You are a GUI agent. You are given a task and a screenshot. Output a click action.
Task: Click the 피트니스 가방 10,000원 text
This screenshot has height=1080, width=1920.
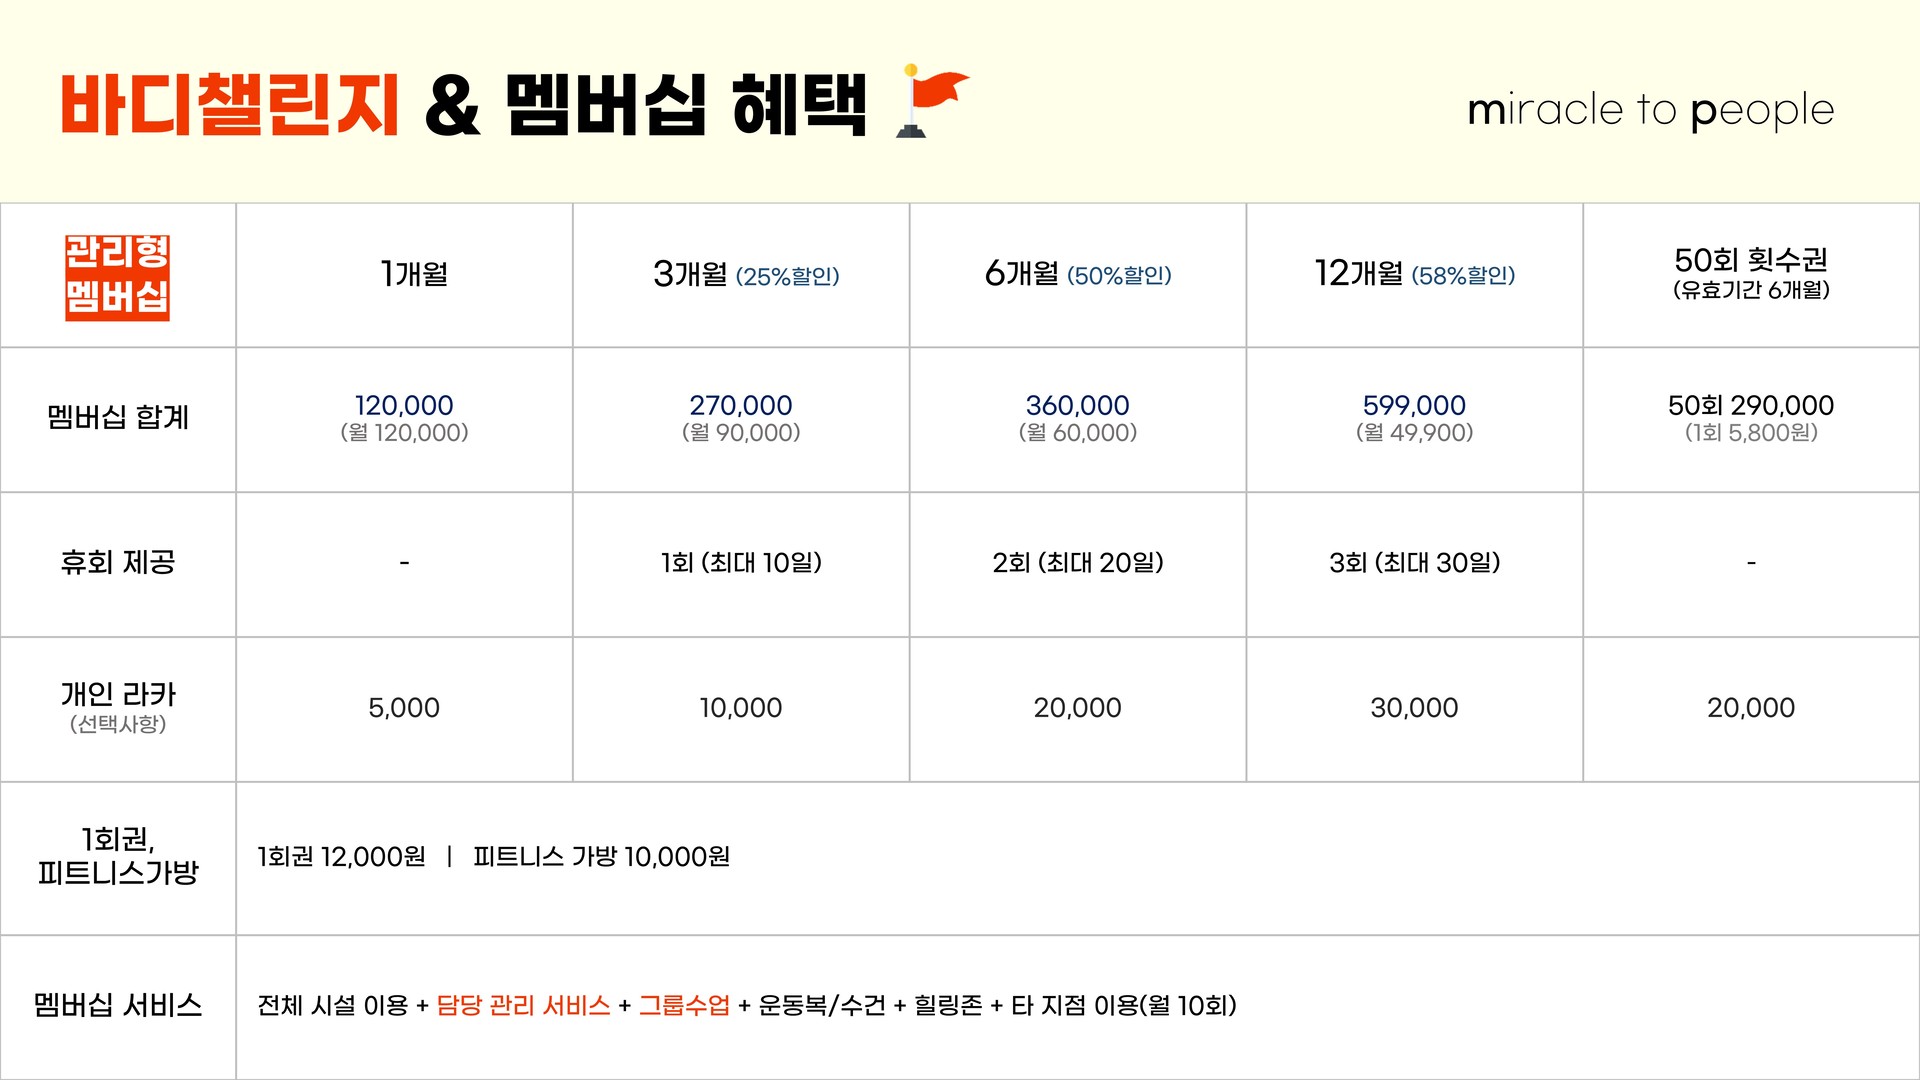601,857
